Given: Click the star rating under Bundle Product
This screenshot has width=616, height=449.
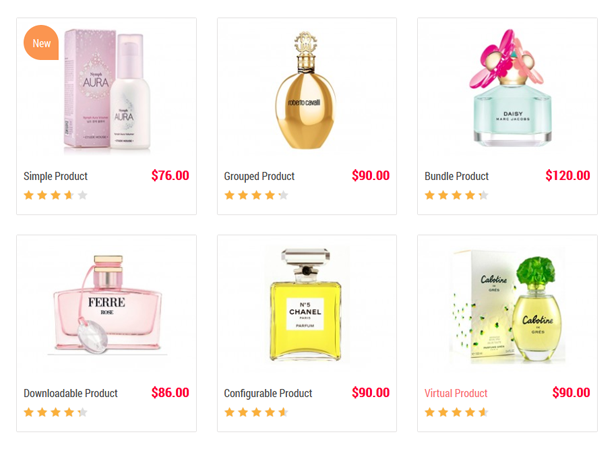Looking at the screenshot, I should 456,195.
